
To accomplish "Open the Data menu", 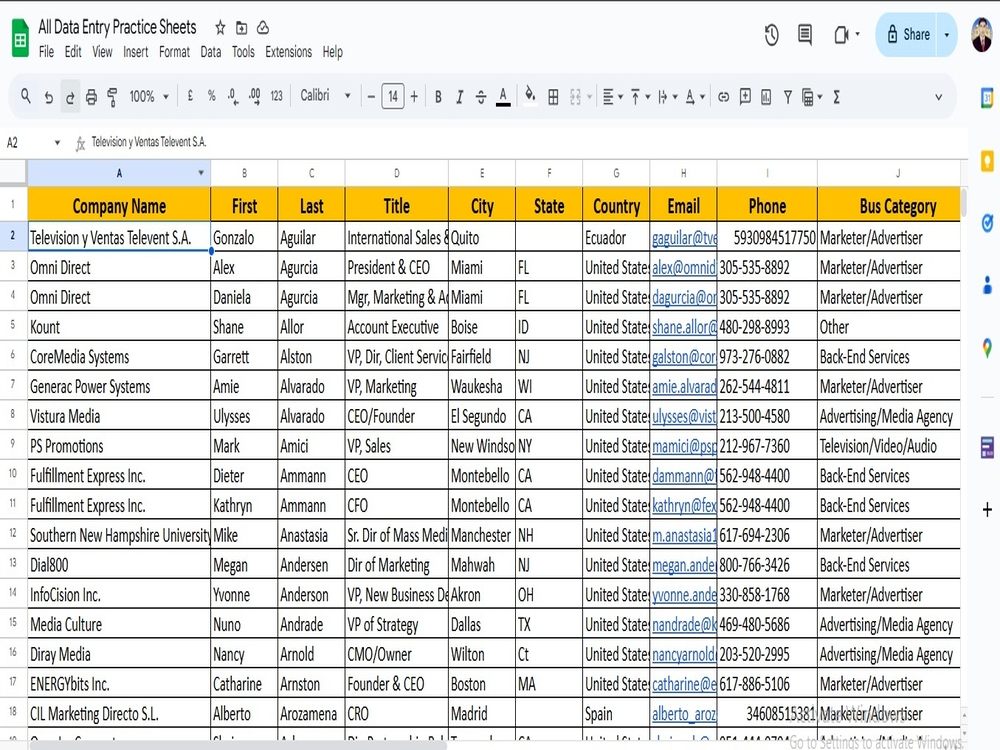I will click(210, 52).
